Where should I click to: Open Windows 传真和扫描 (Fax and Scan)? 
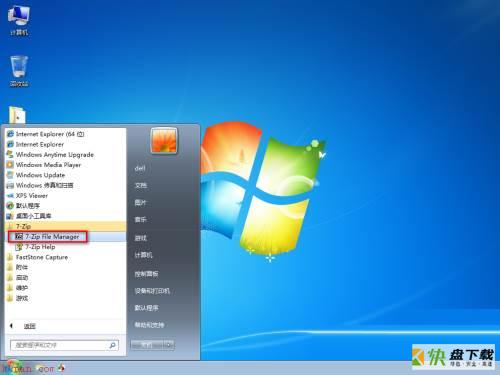coord(40,185)
